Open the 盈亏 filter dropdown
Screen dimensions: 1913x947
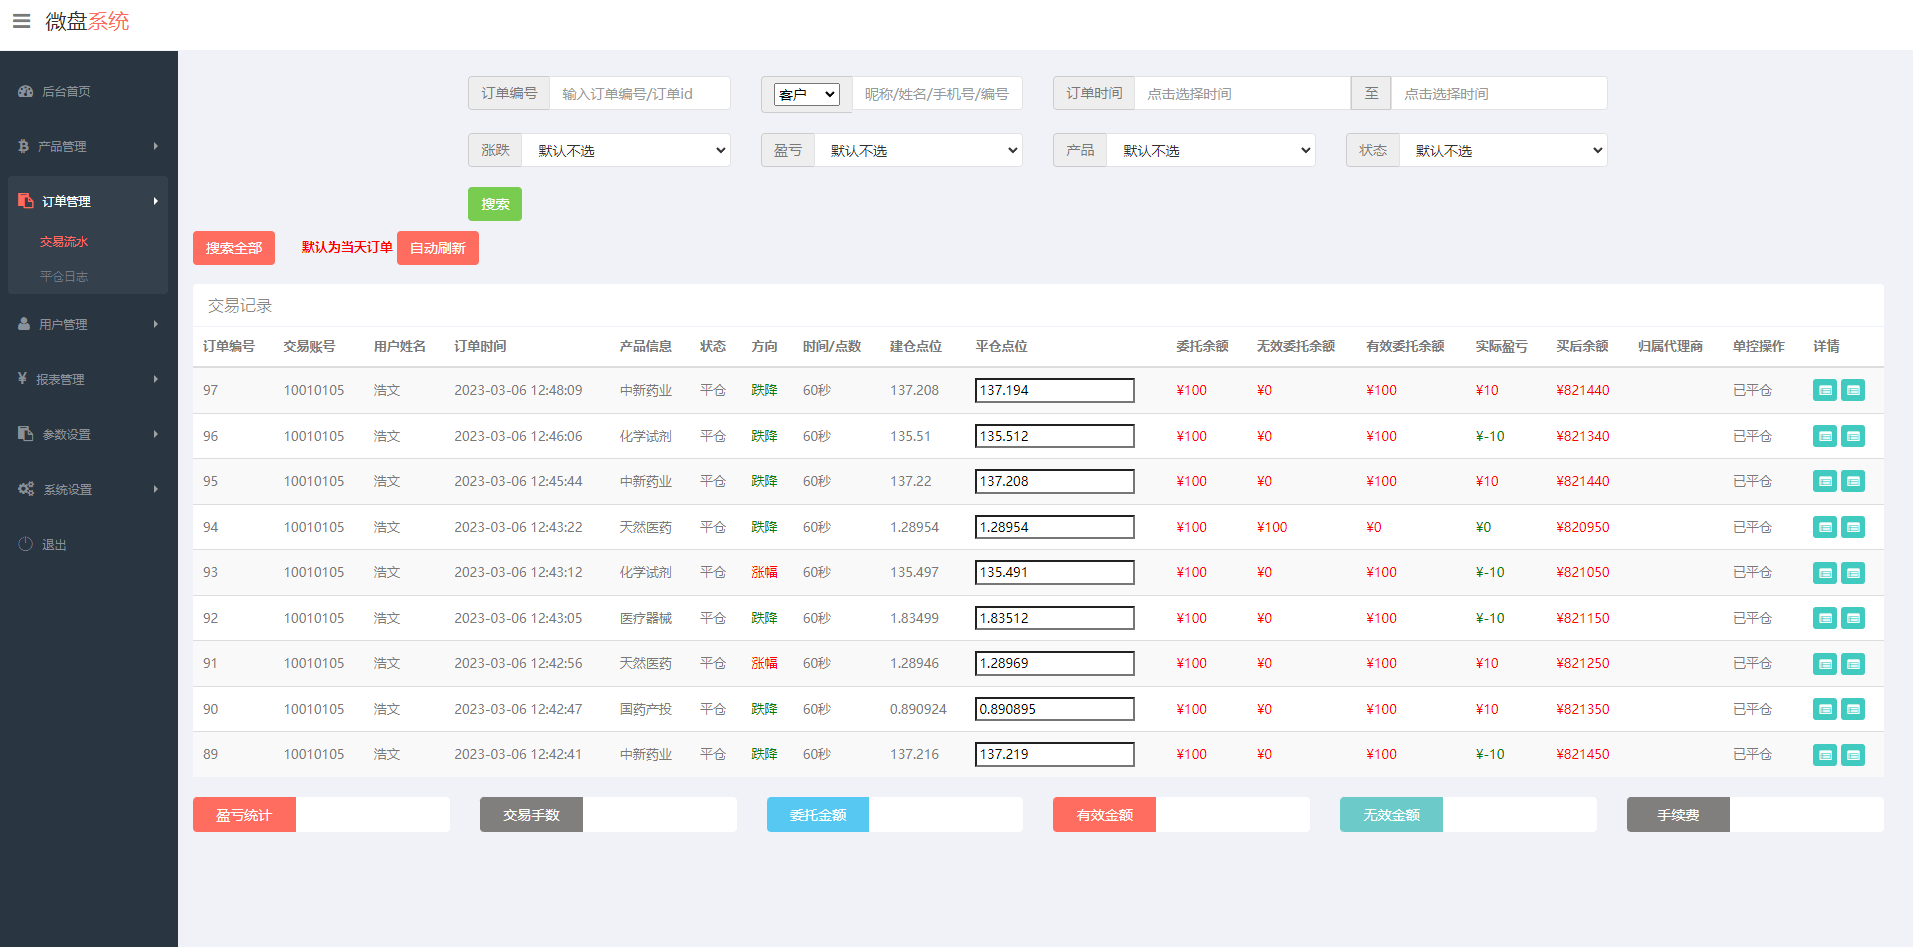(x=918, y=151)
